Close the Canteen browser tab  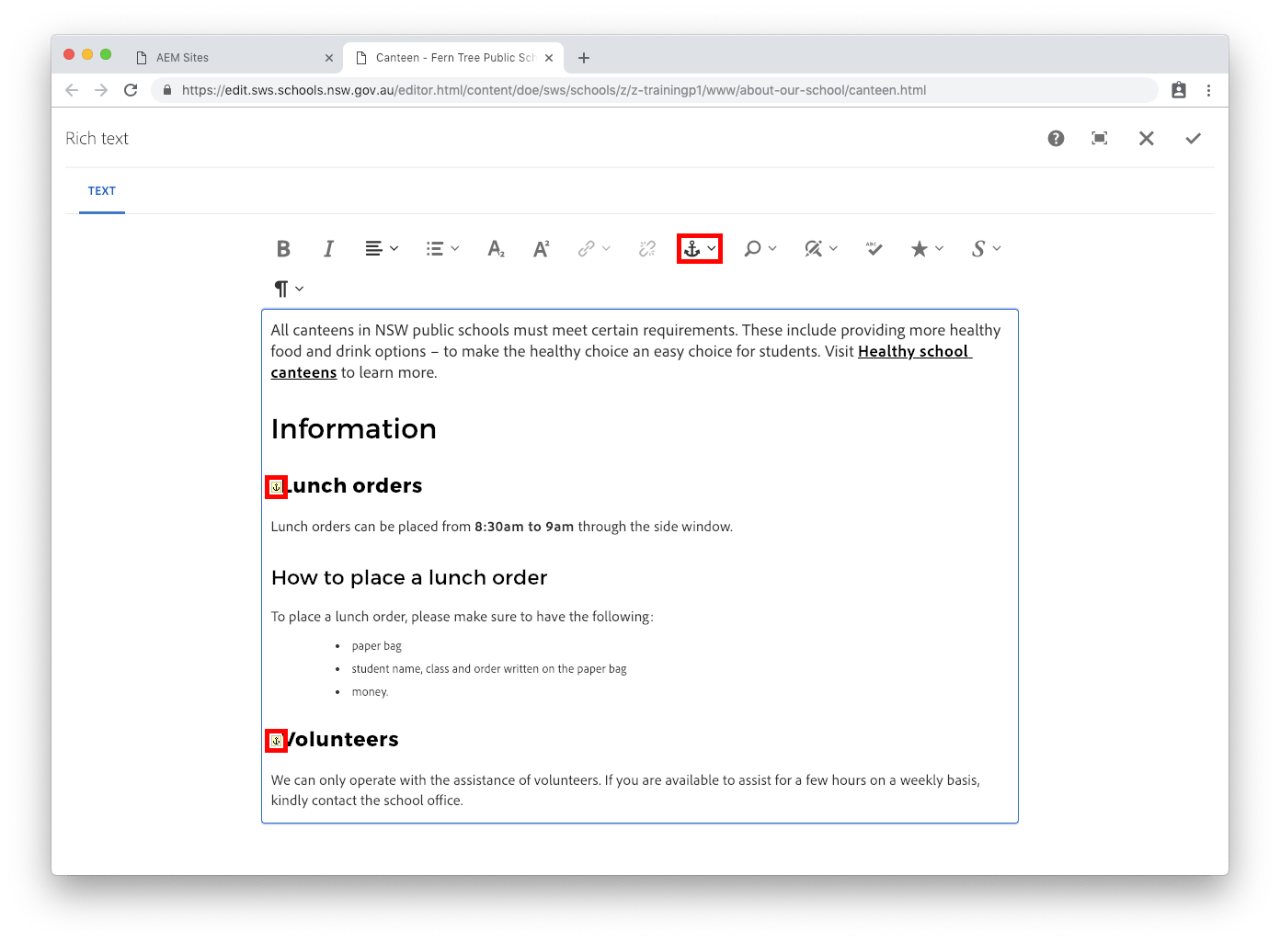[x=548, y=58]
